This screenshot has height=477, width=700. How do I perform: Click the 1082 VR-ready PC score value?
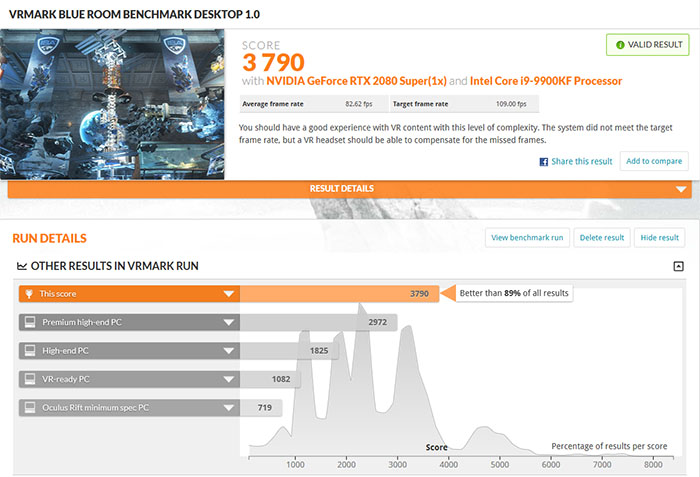click(281, 379)
